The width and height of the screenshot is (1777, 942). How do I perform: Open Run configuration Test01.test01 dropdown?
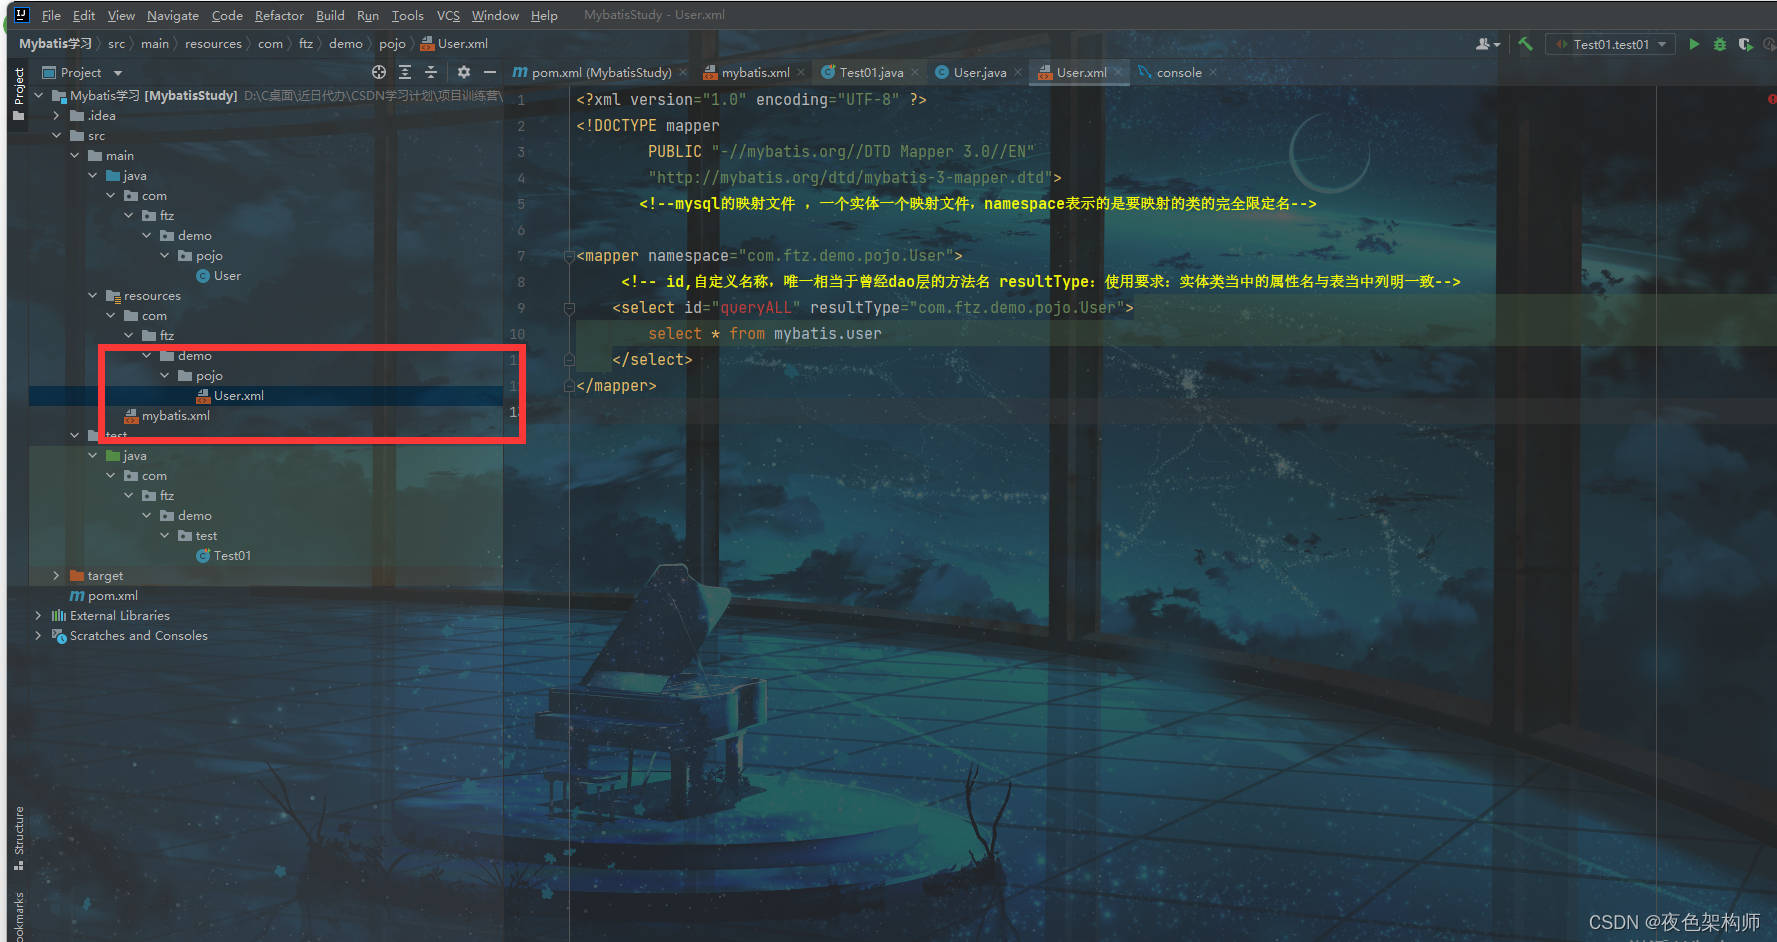(1610, 44)
